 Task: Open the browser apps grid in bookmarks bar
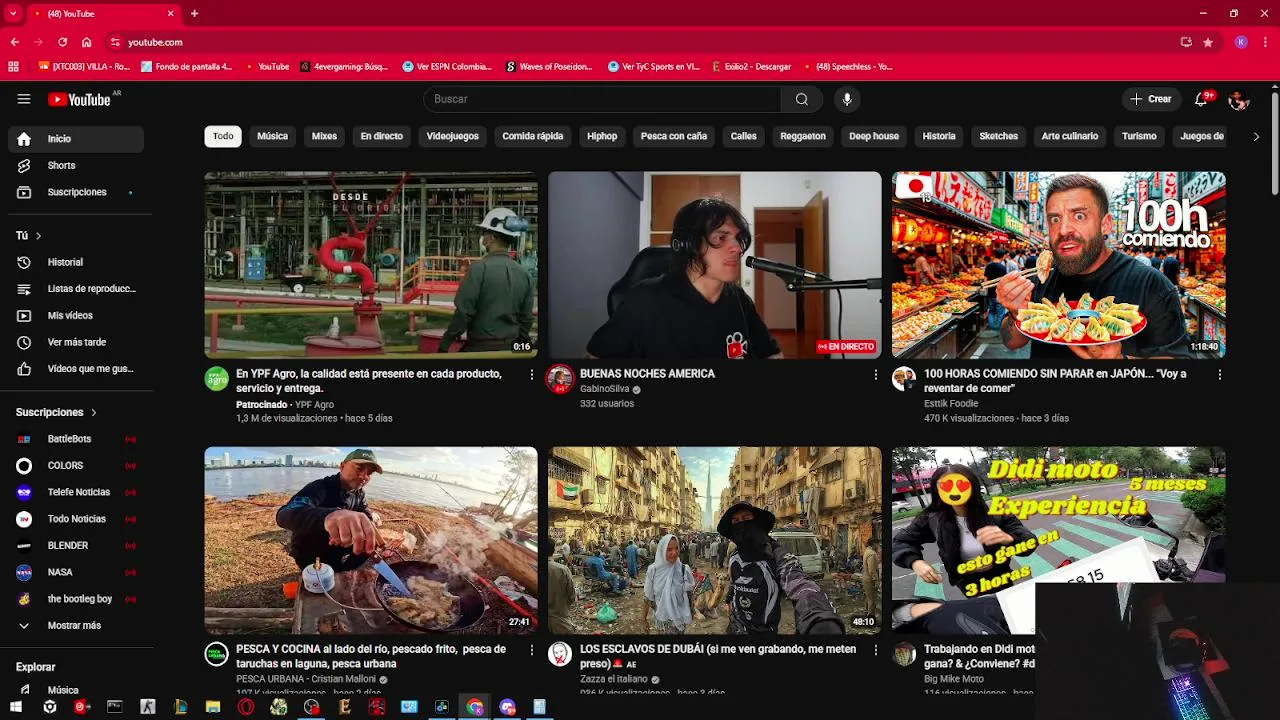pyautogui.click(x=13, y=67)
